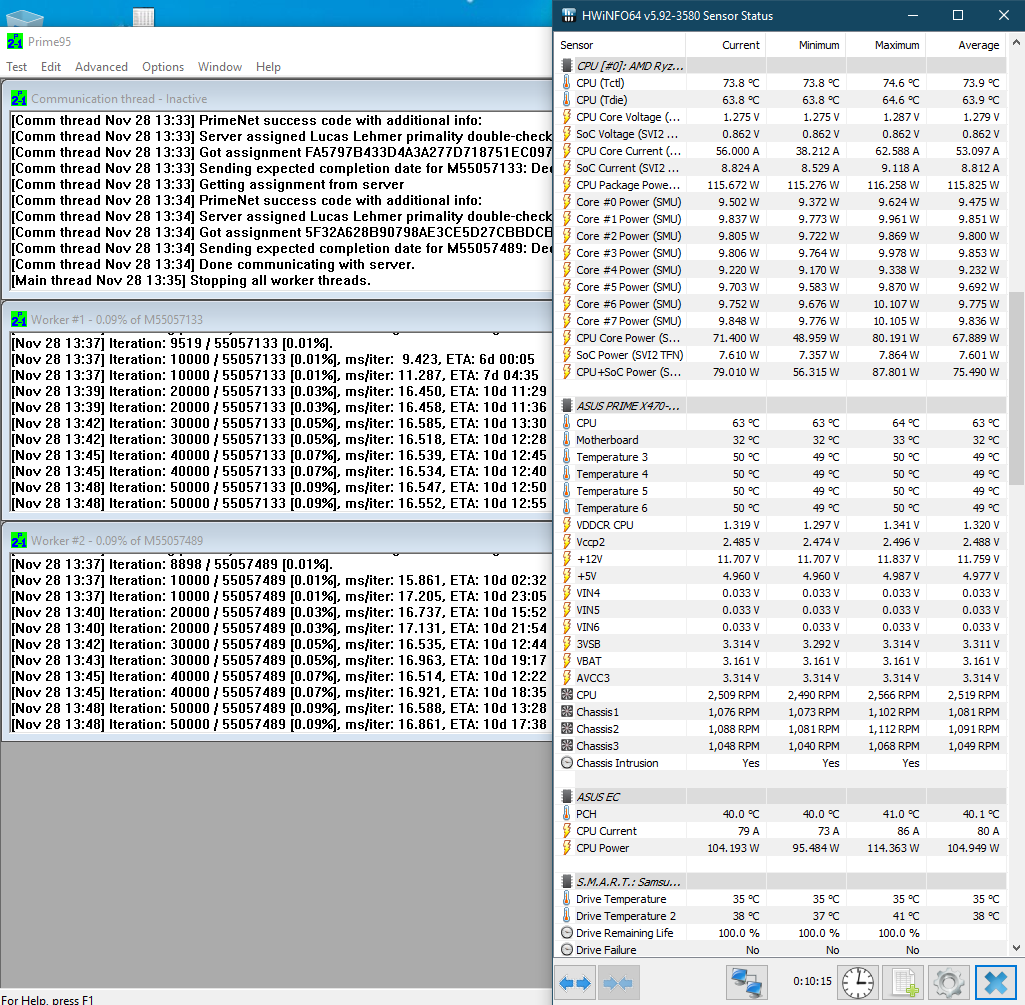This screenshot has width=1025, height=1005.
Task: Click the HWiNFO64 title bar icon
Action: click(569, 16)
